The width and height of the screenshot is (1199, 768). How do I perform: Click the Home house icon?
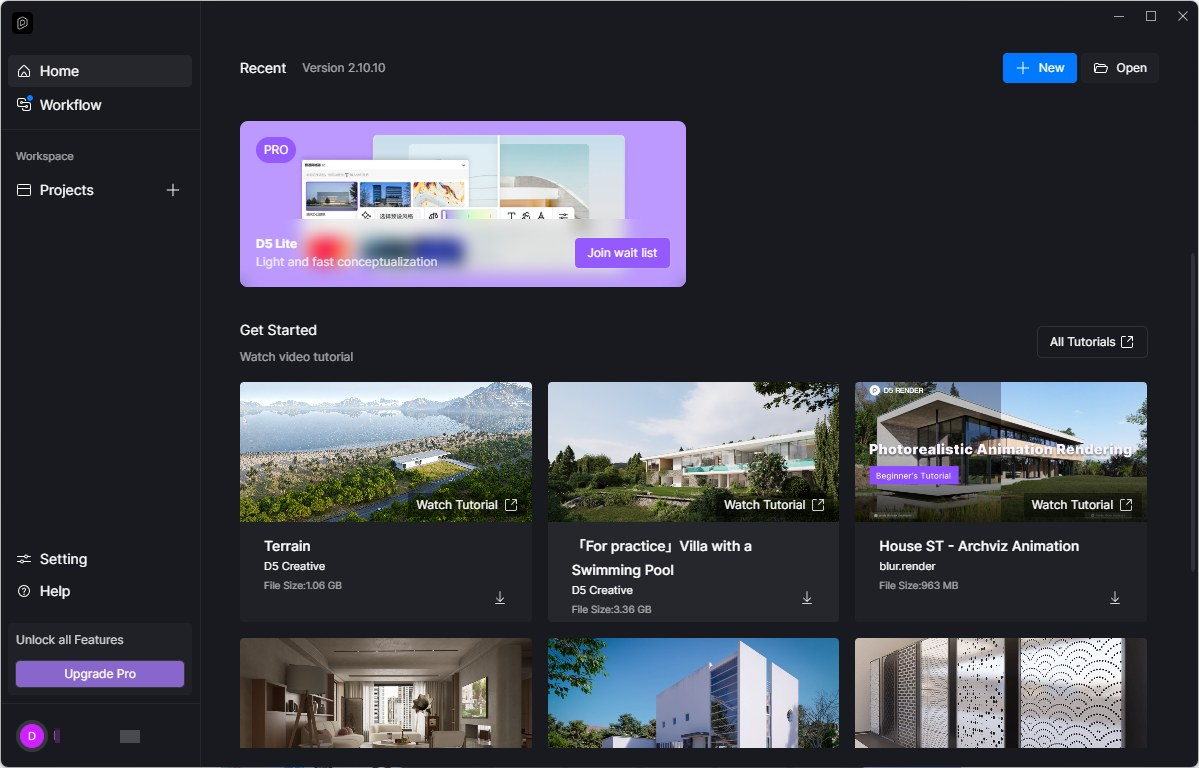pyautogui.click(x=24, y=71)
